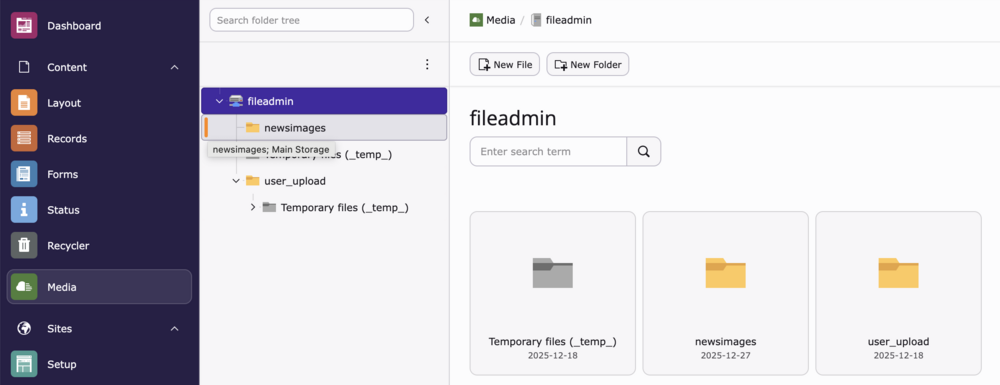Viewport: 1000px width, 385px height.
Task: Open the user_upload folder card
Action: (899, 293)
